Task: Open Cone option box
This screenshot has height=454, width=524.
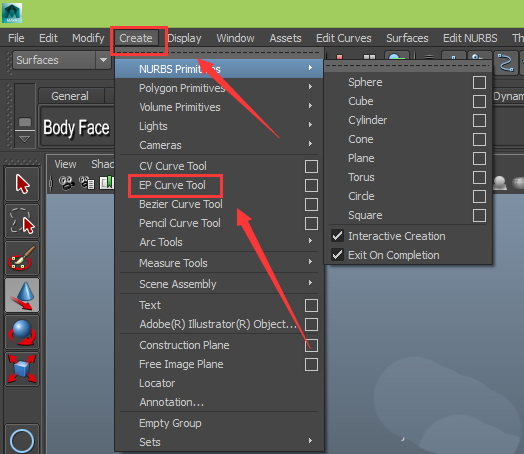Action: 479,139
